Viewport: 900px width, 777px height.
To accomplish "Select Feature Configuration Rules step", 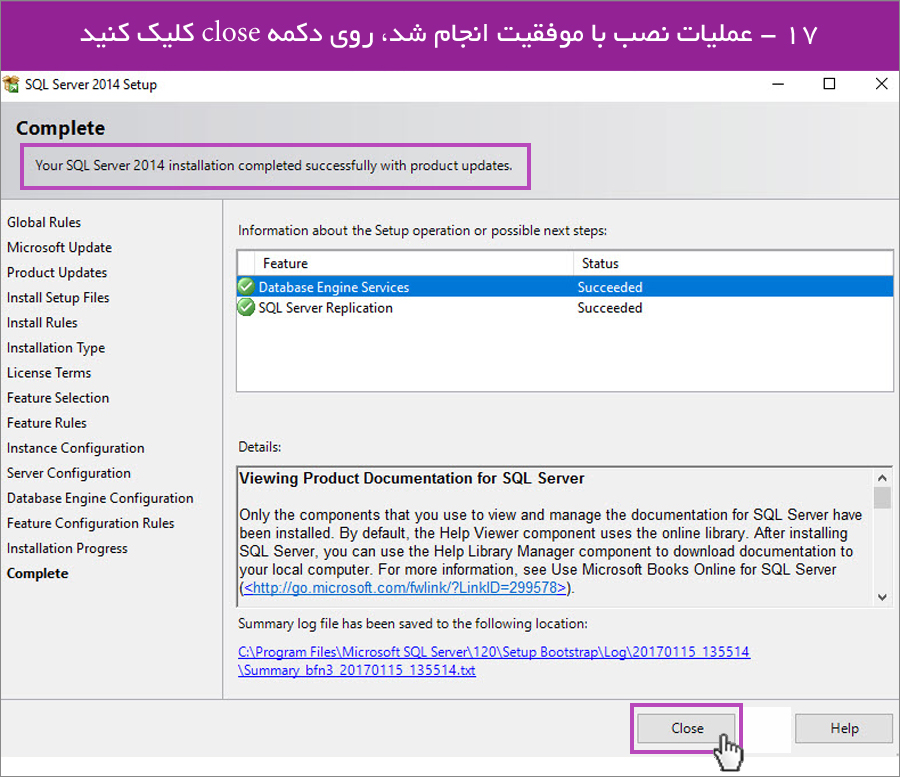I will coord(90,523).
